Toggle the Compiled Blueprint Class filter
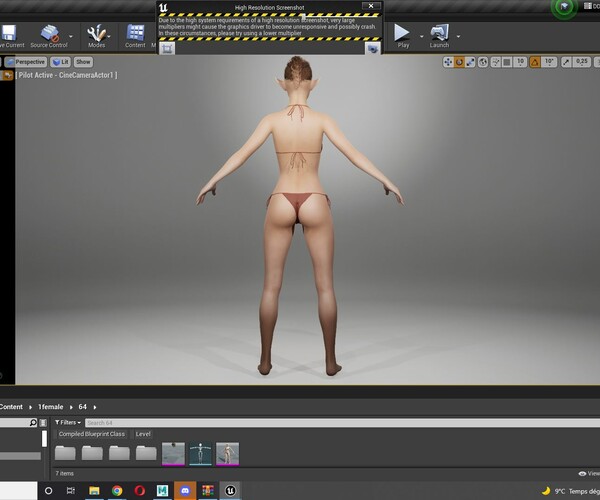This screenshot has width=600, height=500. click(91, 434)
